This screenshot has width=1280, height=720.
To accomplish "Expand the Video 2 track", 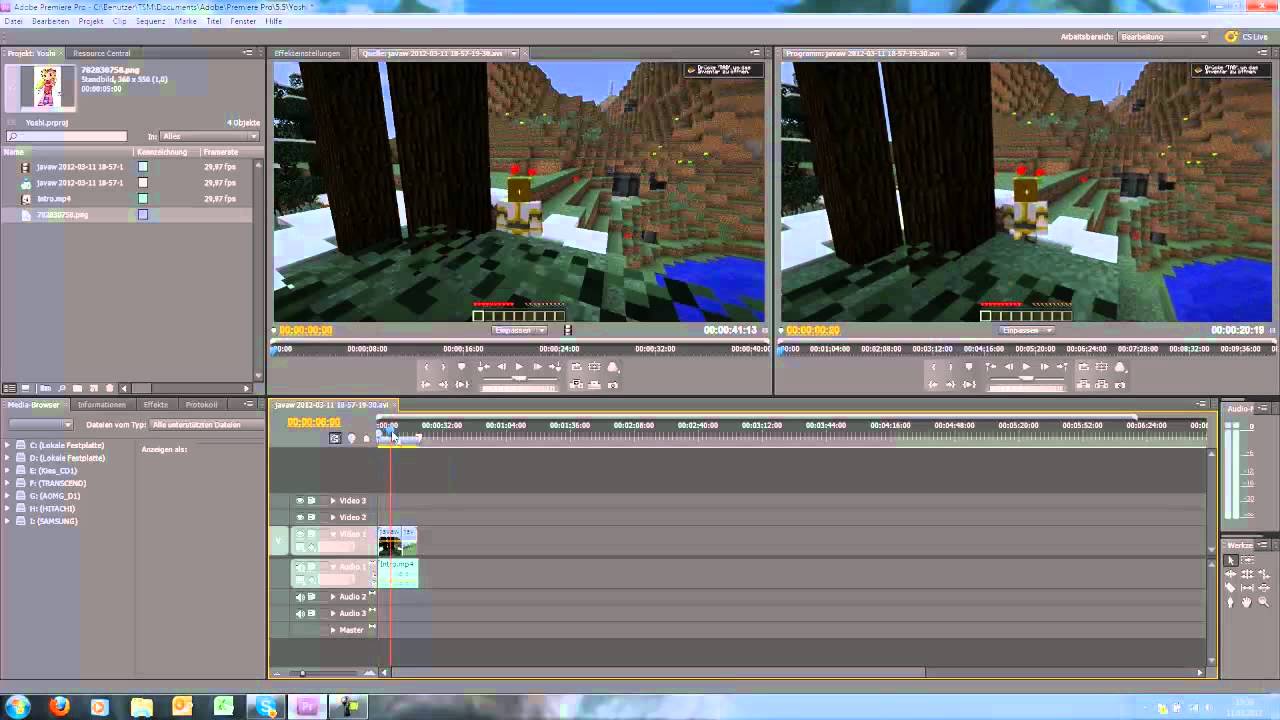I will point(333,517).
